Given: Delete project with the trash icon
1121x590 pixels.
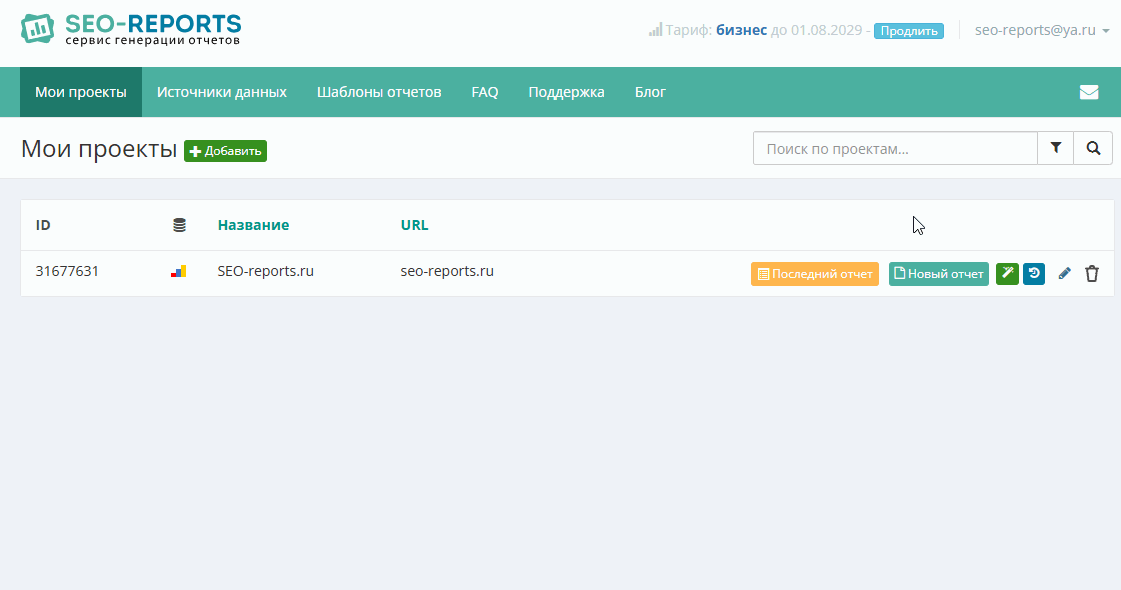Looking at the screenshot, I should point(1092,274).
